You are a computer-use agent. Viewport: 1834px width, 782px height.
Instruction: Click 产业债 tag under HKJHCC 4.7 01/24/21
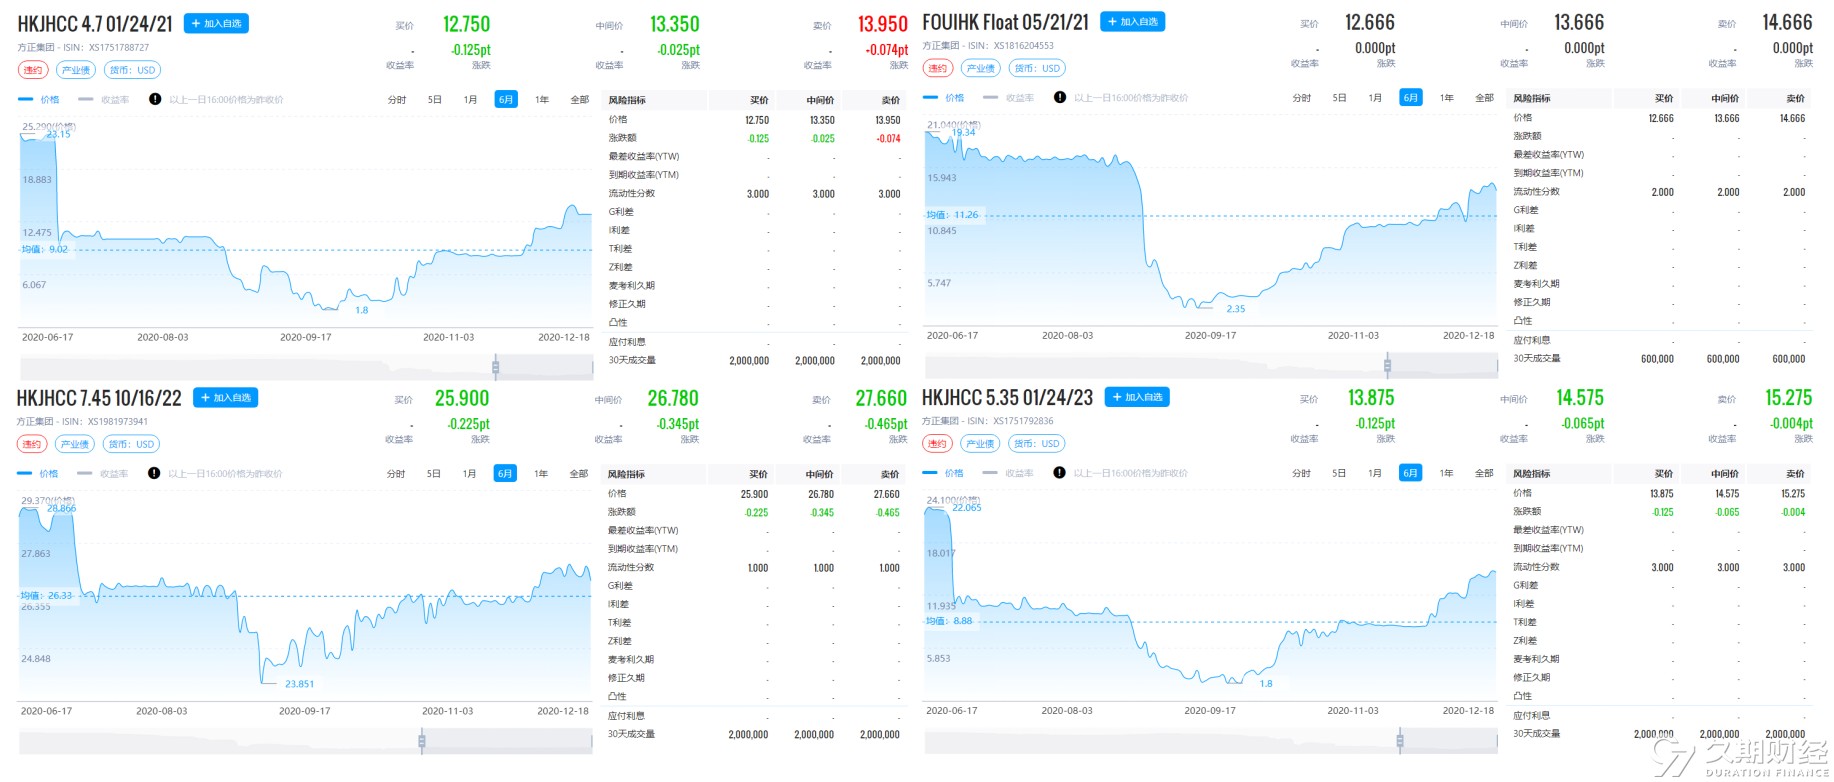point(76,70)
